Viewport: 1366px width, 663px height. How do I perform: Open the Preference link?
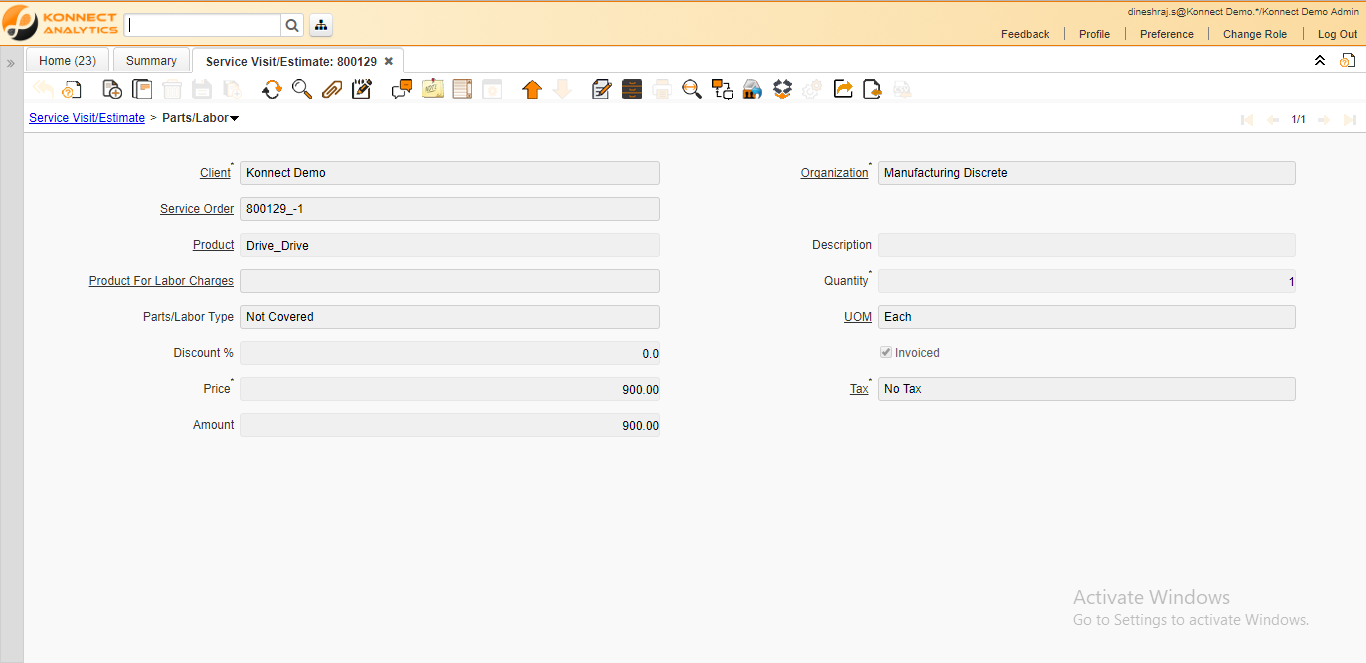click(x=1167, y=34)
